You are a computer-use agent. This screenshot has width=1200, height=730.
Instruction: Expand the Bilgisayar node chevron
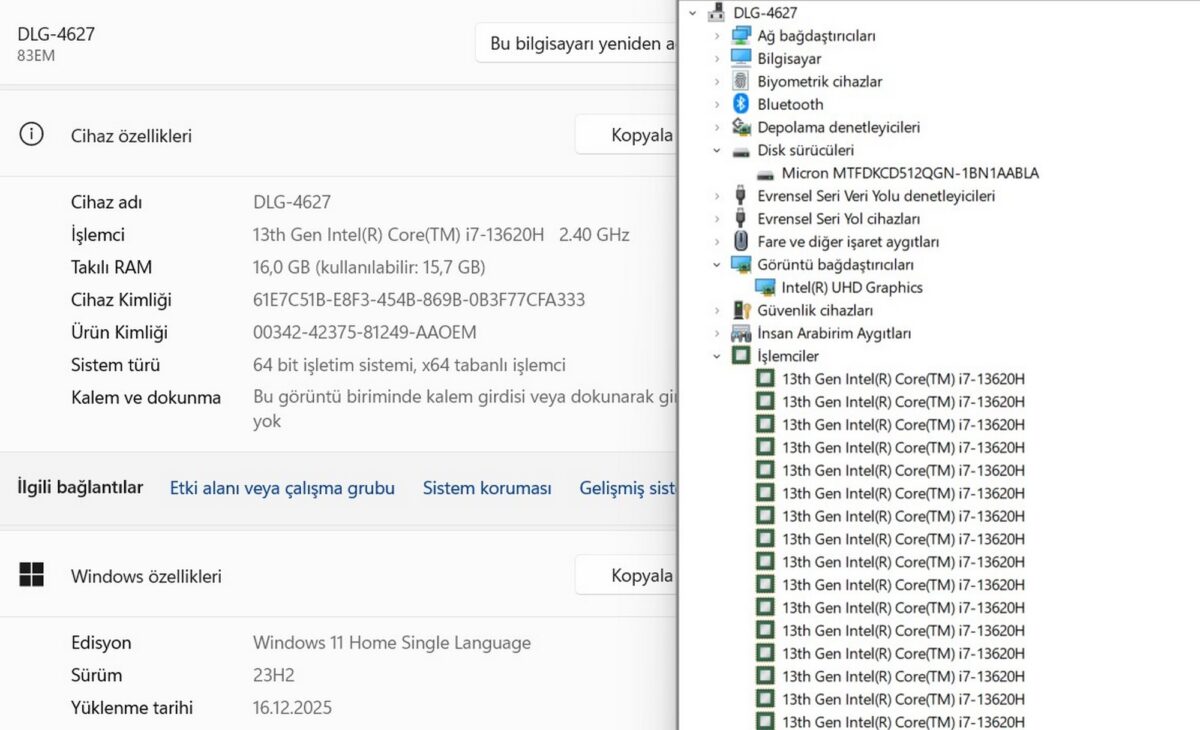tap(717, 59)
